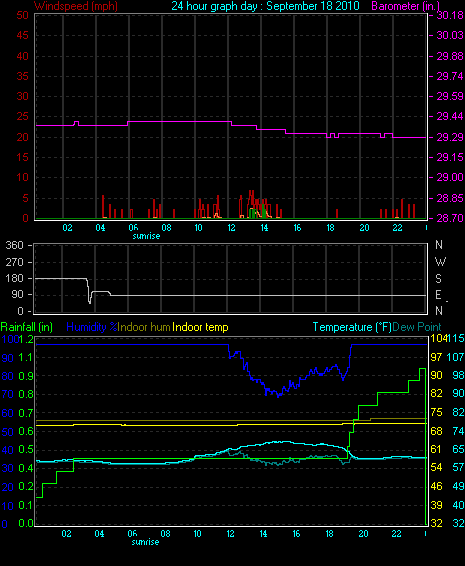Image resolution: width=465 pixels, height=566 pixels.
Task: Click the 18 hour tick on wind graph
Action: coord(330,228)
